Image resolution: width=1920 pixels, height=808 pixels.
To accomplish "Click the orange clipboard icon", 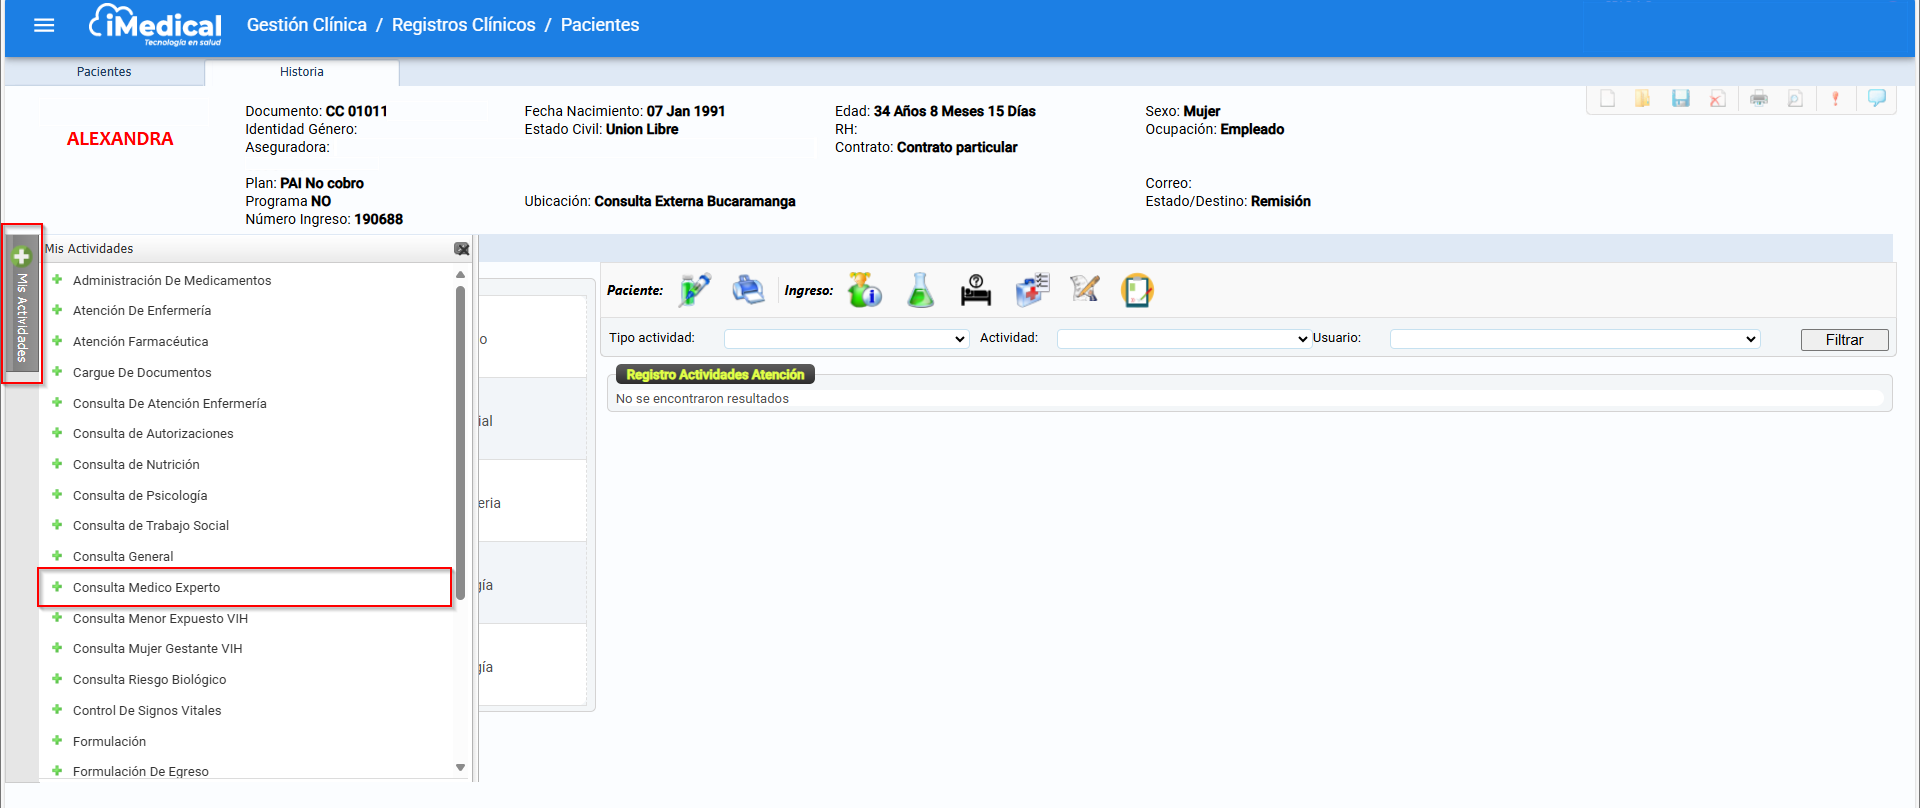I will (x=1137, y=290).
